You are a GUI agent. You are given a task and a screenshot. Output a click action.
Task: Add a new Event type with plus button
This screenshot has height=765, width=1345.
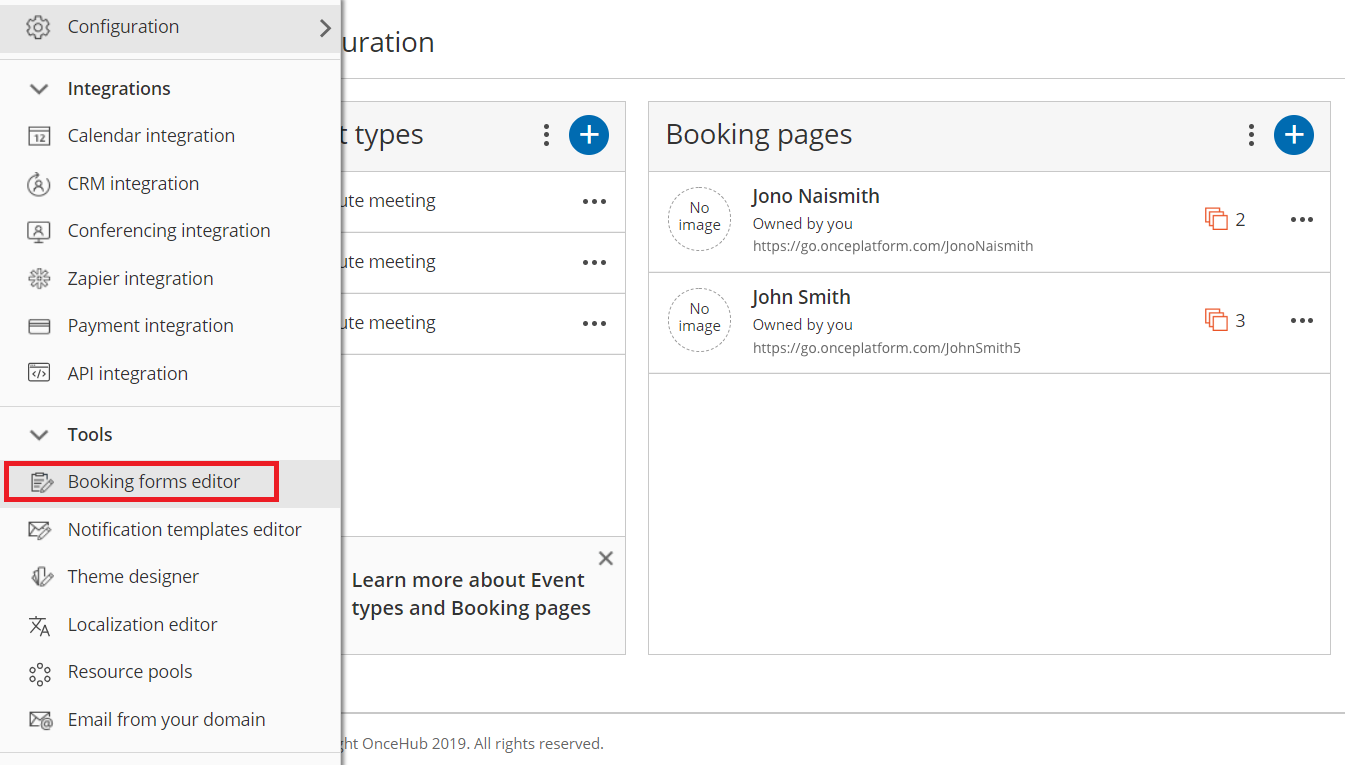588,135
